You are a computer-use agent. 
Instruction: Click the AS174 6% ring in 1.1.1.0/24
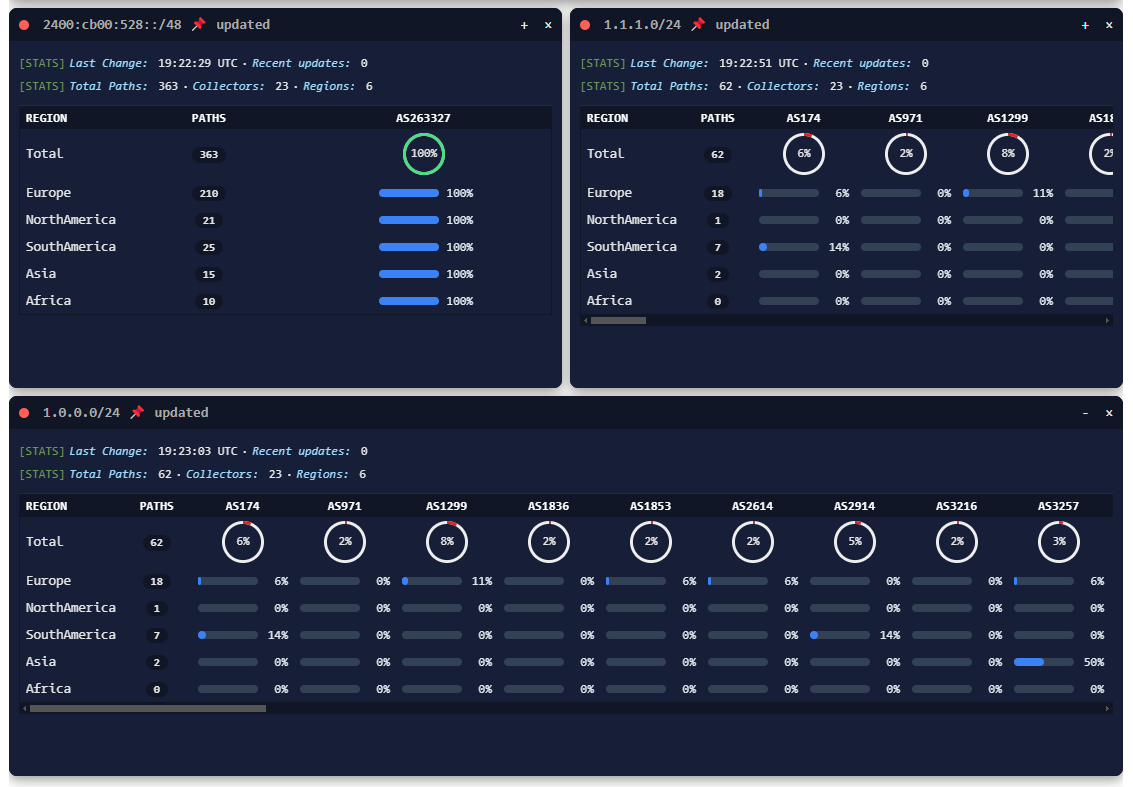pos(804,154)
